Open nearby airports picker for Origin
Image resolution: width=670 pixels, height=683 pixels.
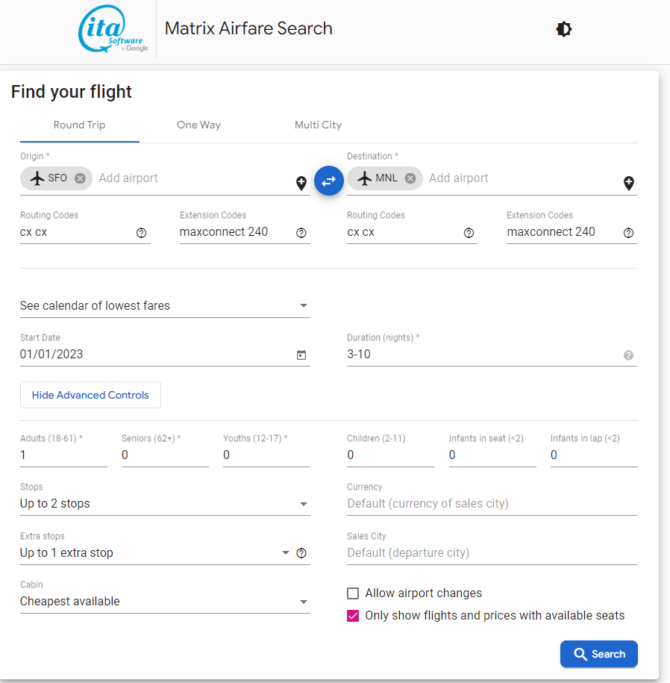coord(301,183)
